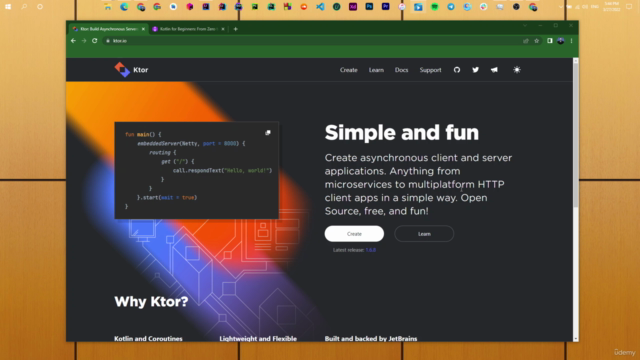Open the Chrome side panel icon
This screenshot has width=640, height=360.
coord(550,41)
